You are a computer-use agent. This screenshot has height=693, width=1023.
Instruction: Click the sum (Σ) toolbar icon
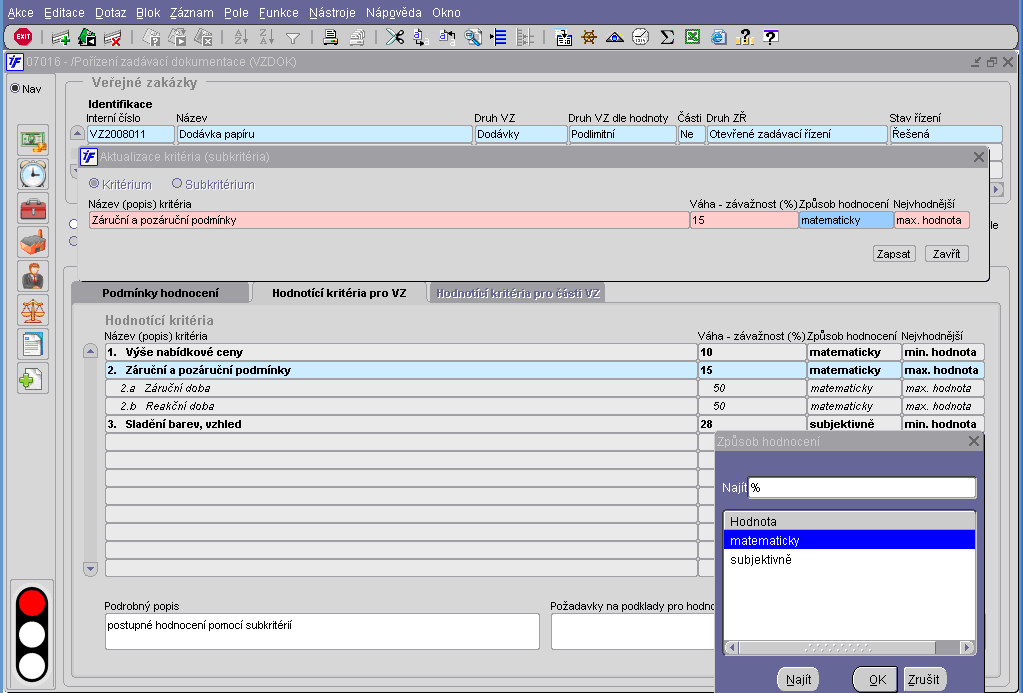pyautogui.click(x=666, y=37)
